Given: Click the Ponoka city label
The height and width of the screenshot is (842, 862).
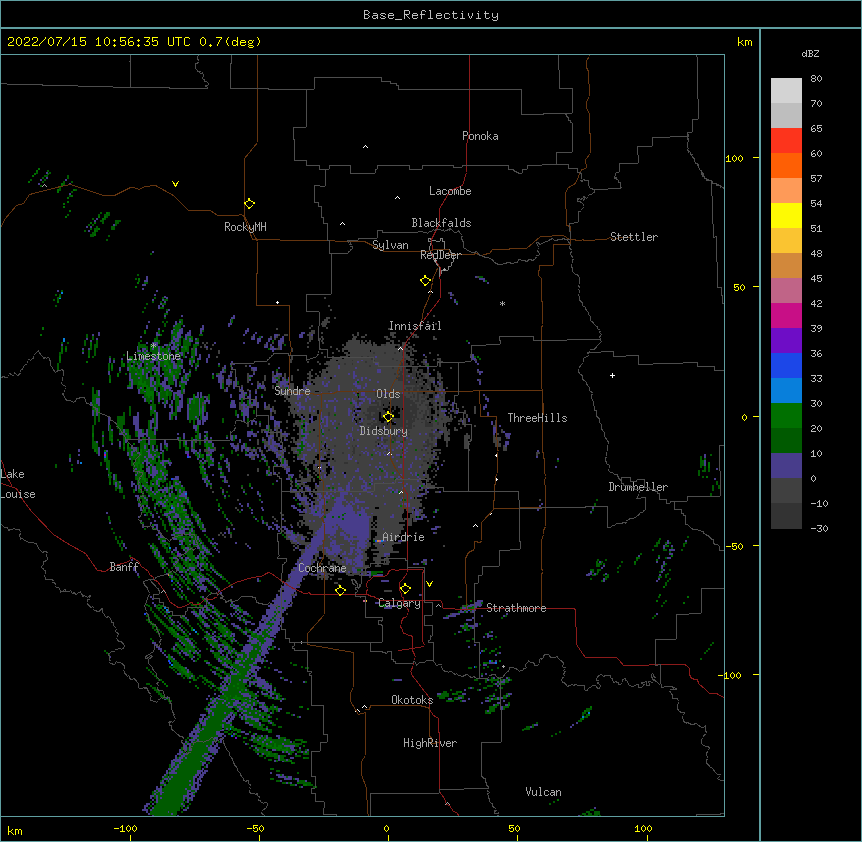Looking at the screenshot, I should point(480,136).
